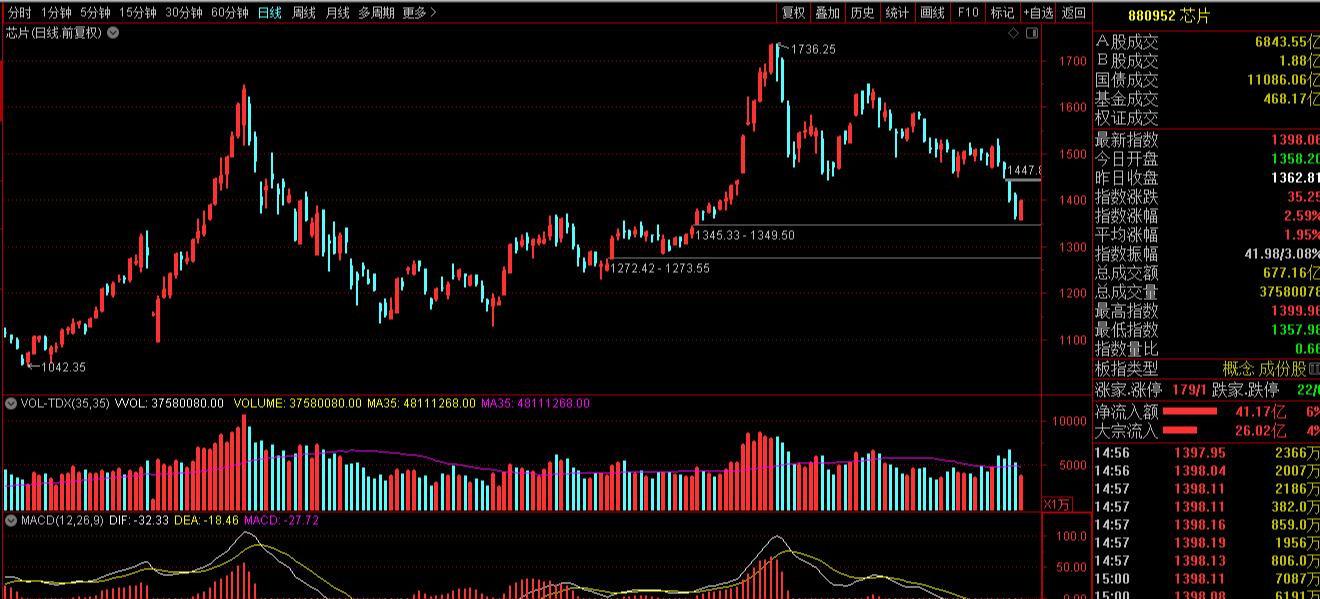Click the 基金成交 row

click(x=1207, y=99)
